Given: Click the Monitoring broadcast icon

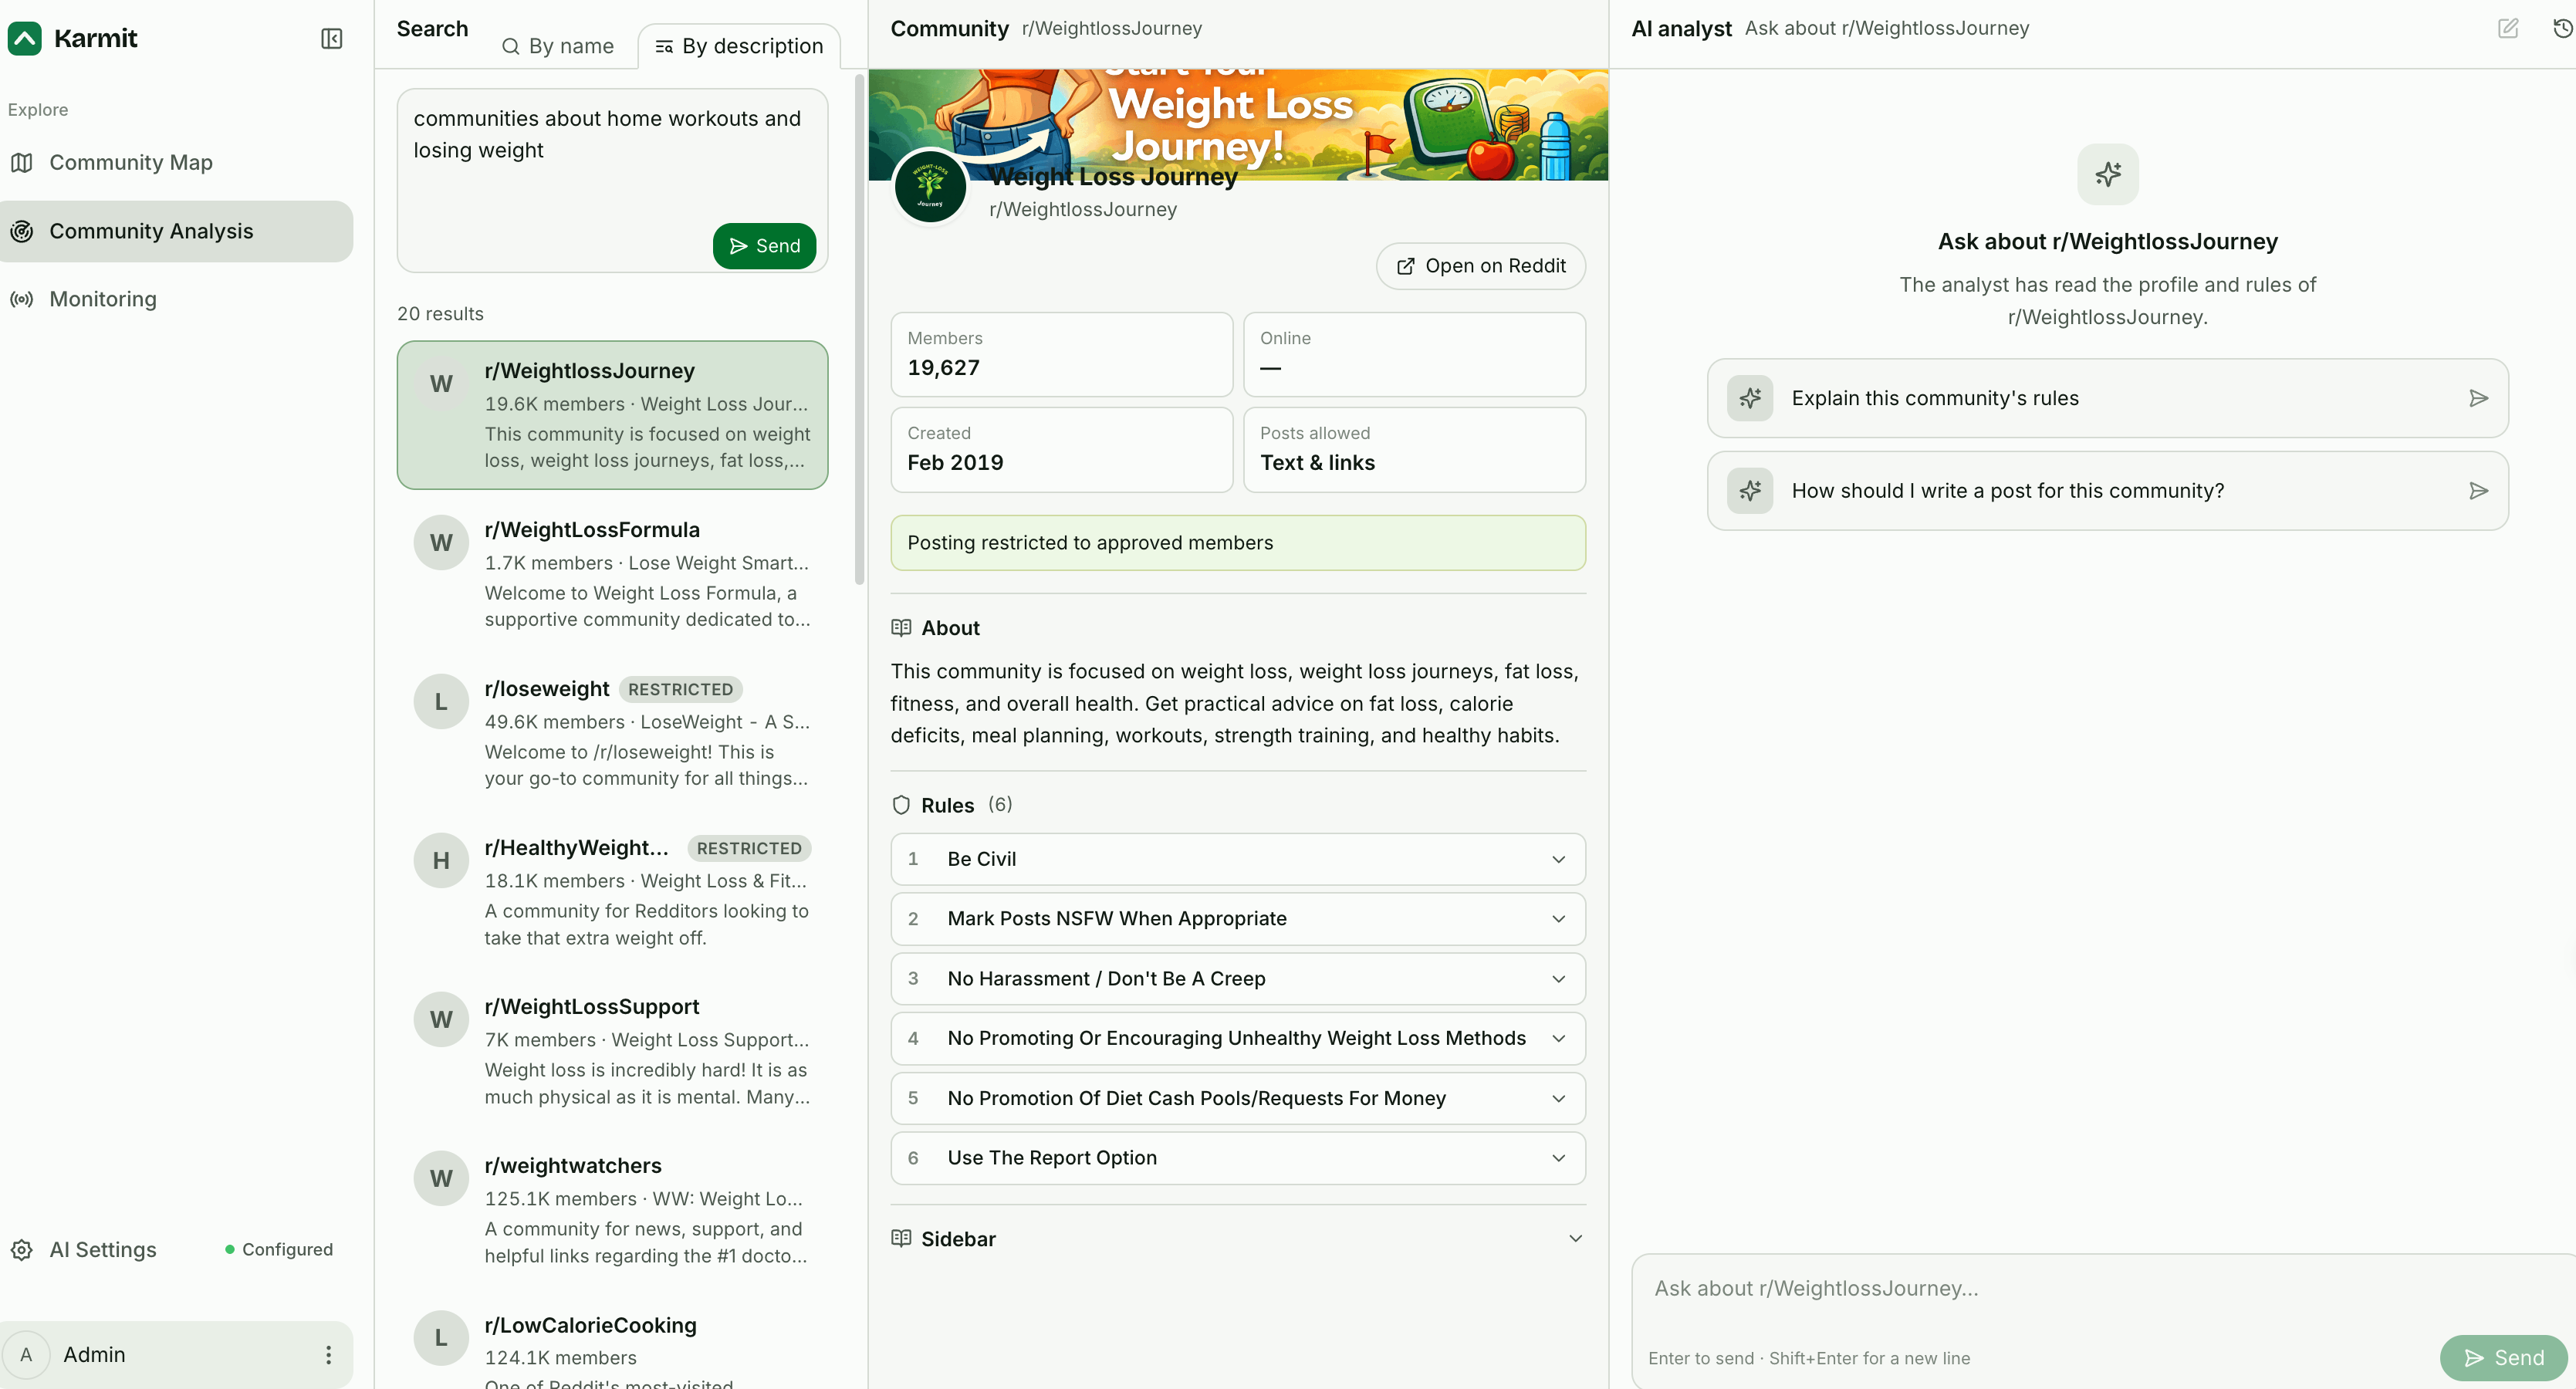Looking at the screenshot, I should [22, 299].
